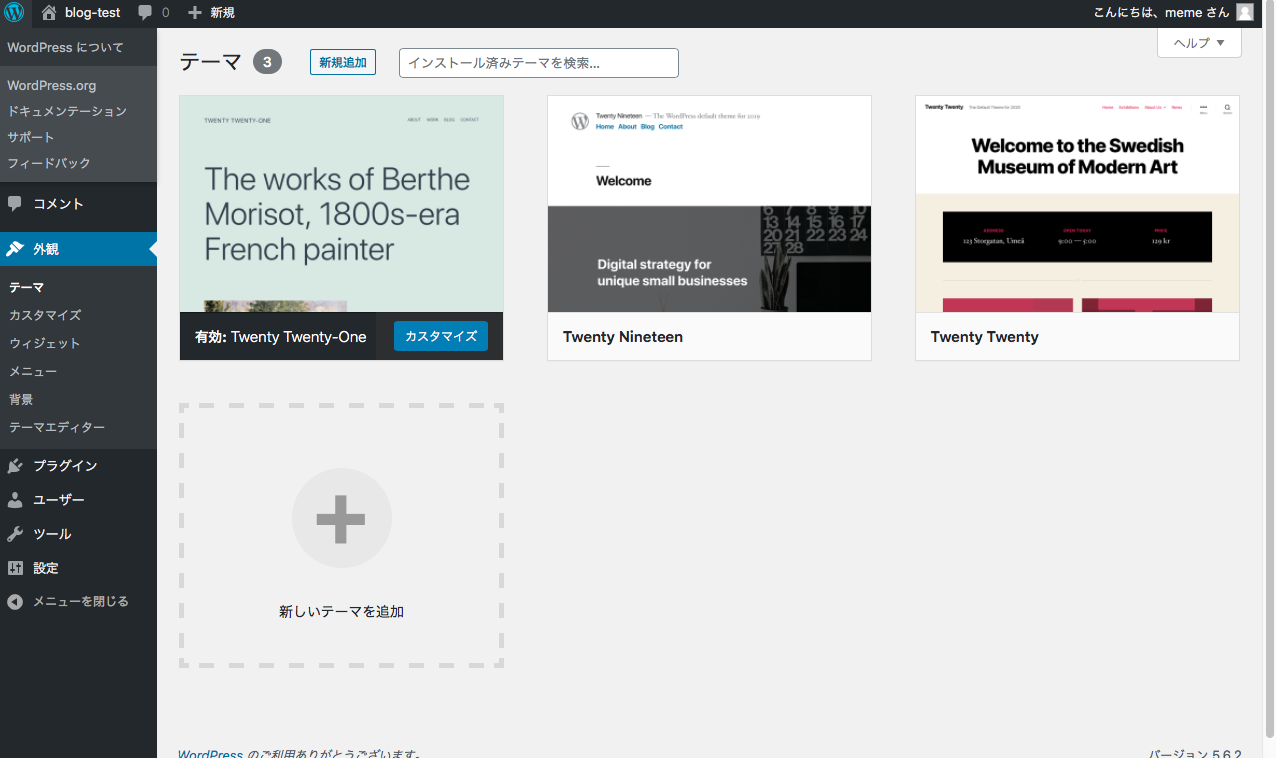Viewport: 1276px width, 758px height.
Task: Open the Twenty Nineteen theme screenshot
Action: click(709, 204)
